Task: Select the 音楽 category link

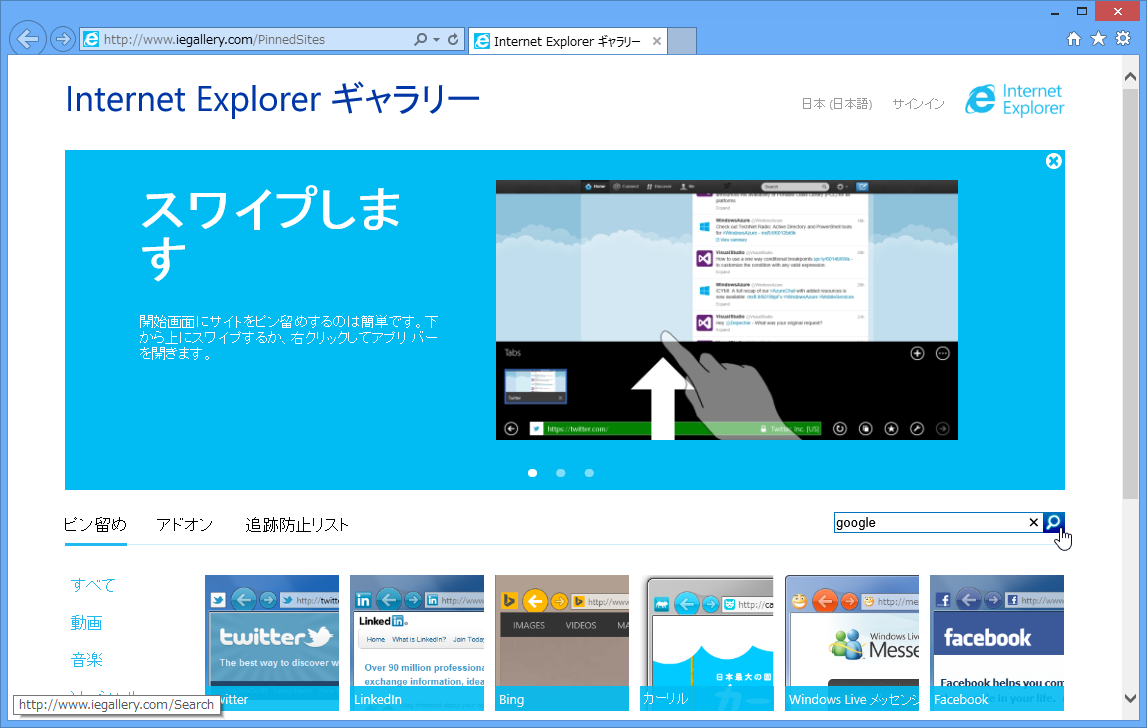Action: click(86, 660)
